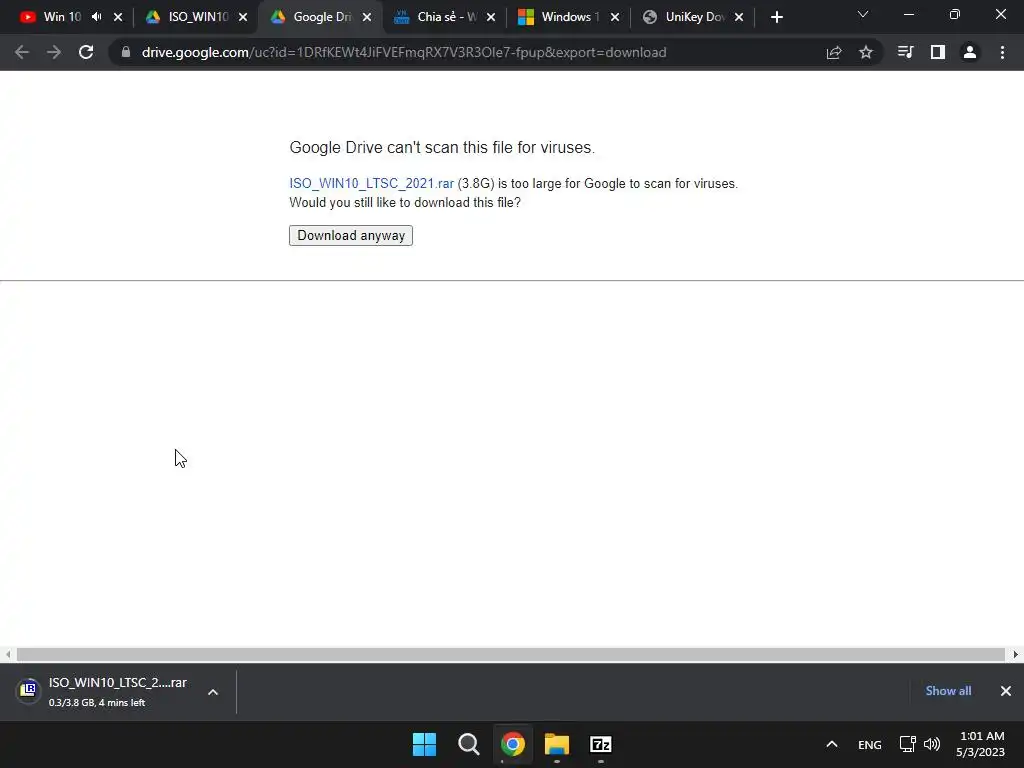Click the Download anyway button
Screen dimensions: 1024x768
point(351,236)
